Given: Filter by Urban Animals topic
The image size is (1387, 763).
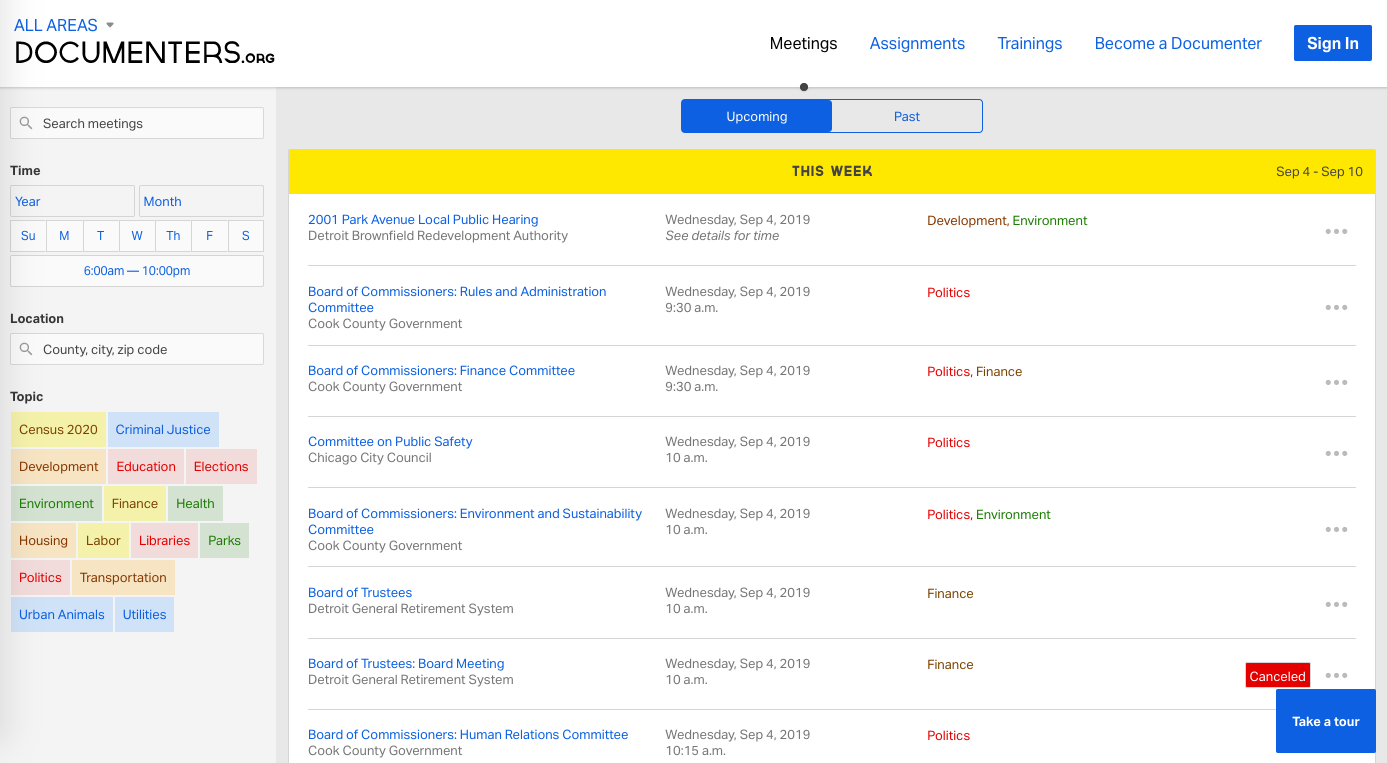Looking at the screenshot, I should click(x=61, y=614).
